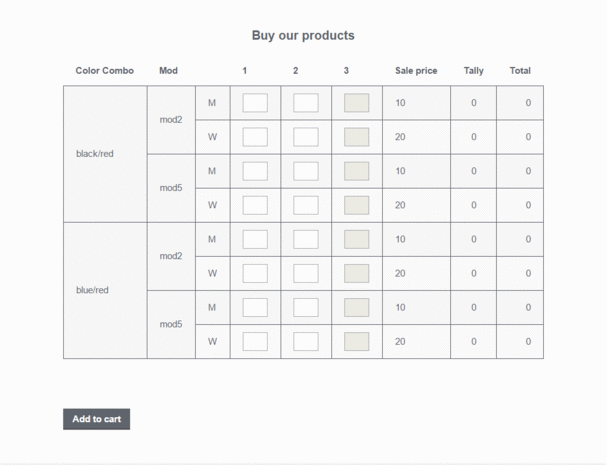Click the "W" label in black/red mod2
The image size is (607, 465).
pos(212,137)
